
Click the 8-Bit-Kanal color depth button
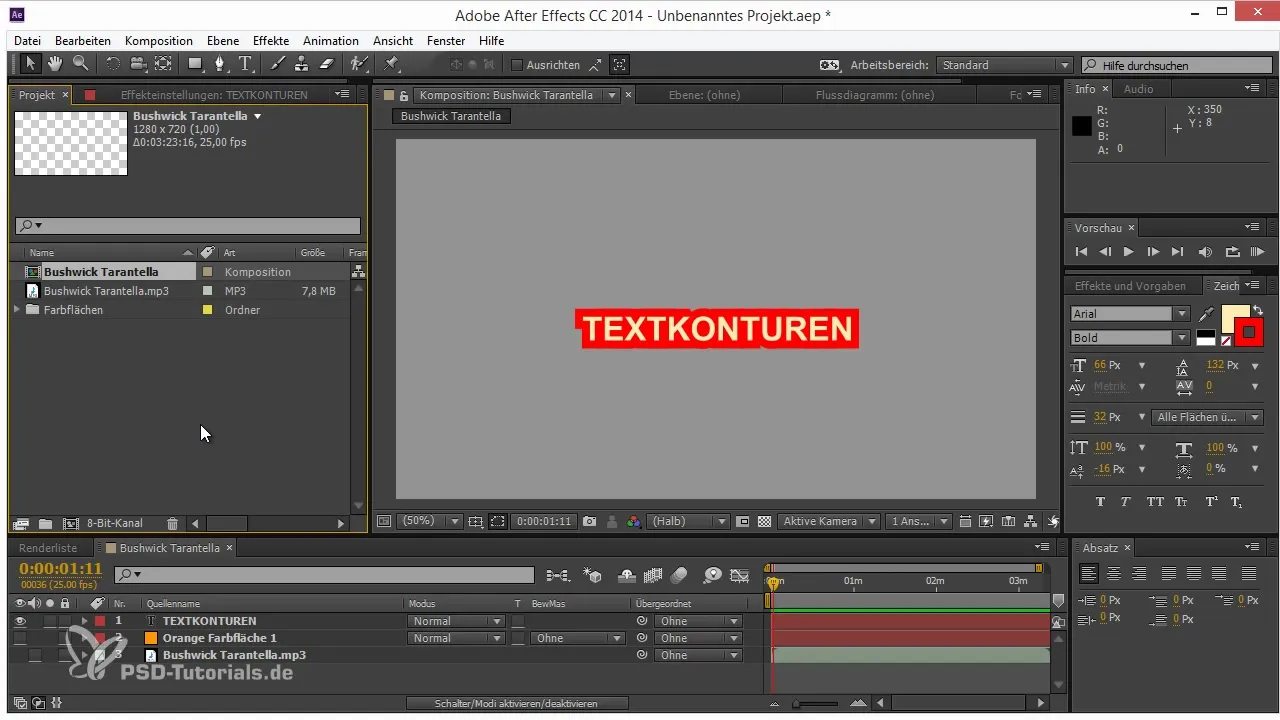115,523
